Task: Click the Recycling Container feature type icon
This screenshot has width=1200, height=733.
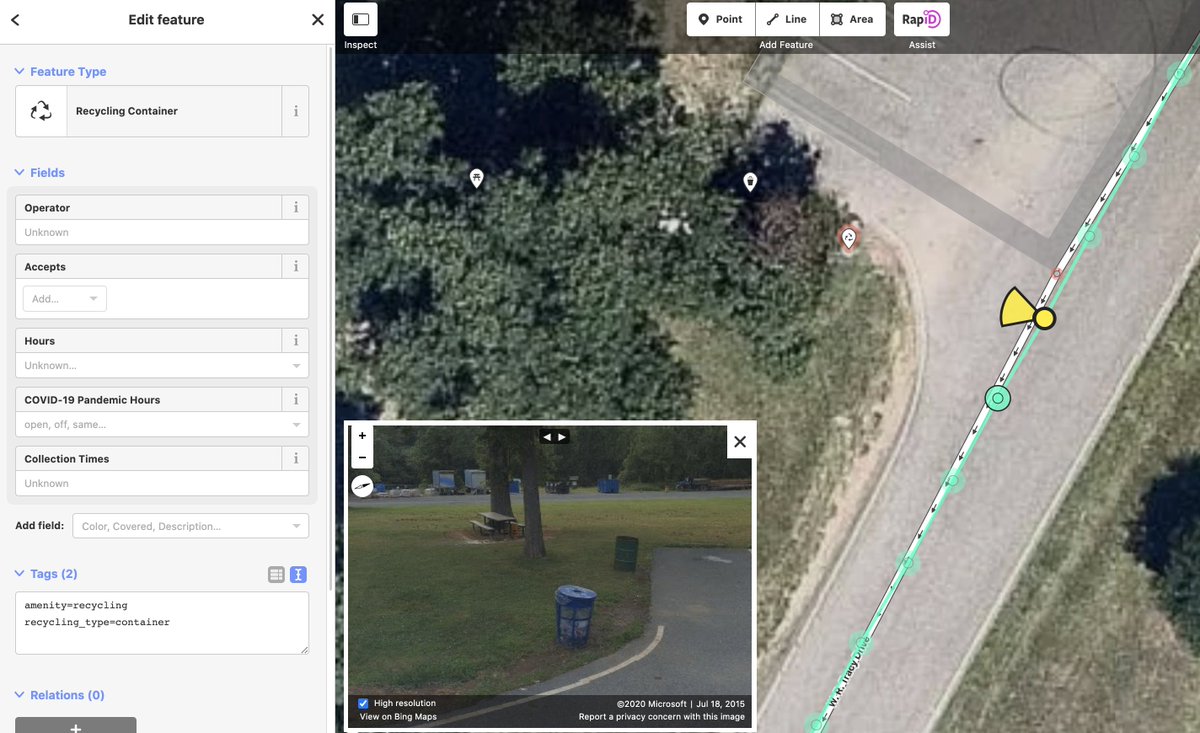Action: coord(40,111)
